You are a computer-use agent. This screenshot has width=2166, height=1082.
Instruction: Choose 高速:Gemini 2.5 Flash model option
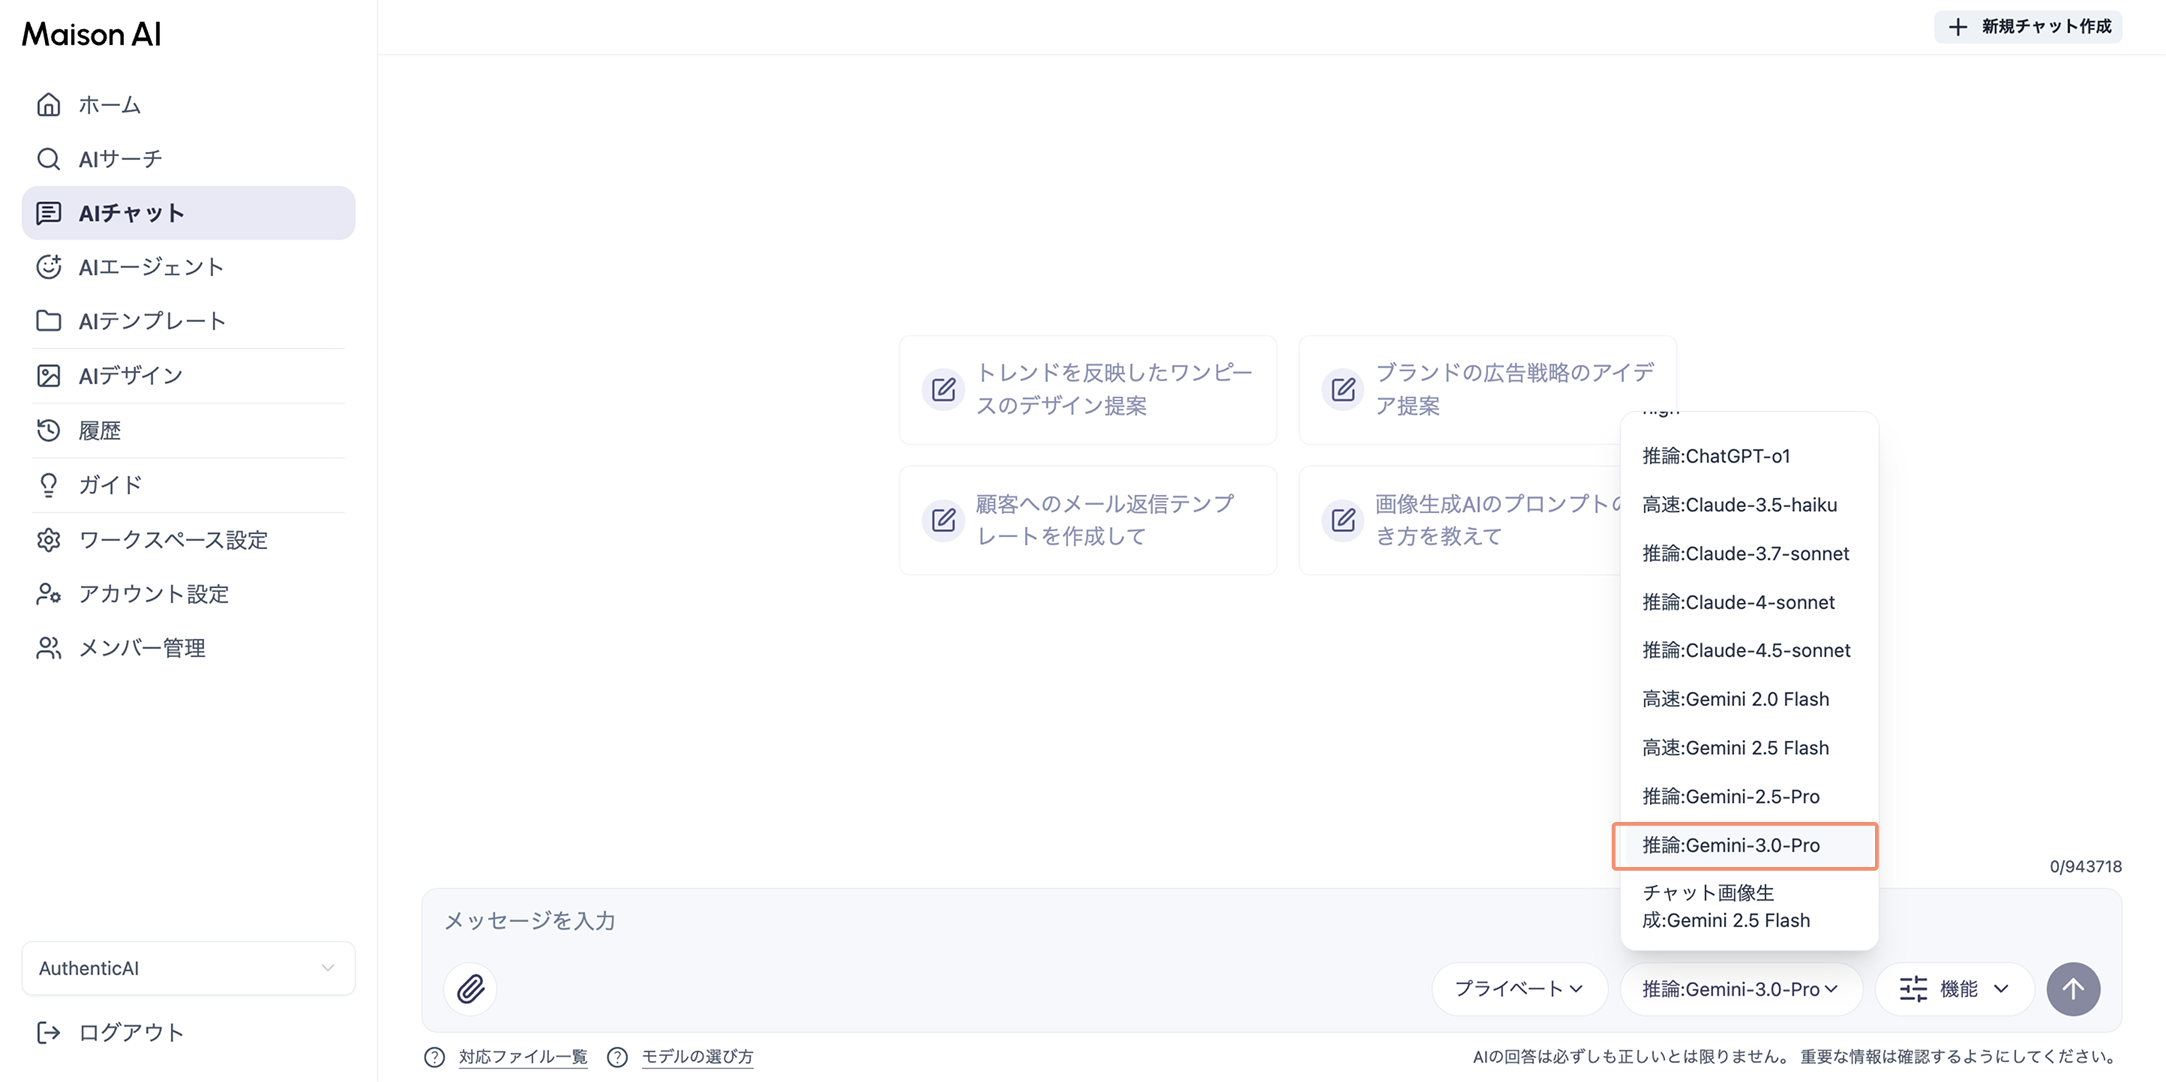(1734, 748)
